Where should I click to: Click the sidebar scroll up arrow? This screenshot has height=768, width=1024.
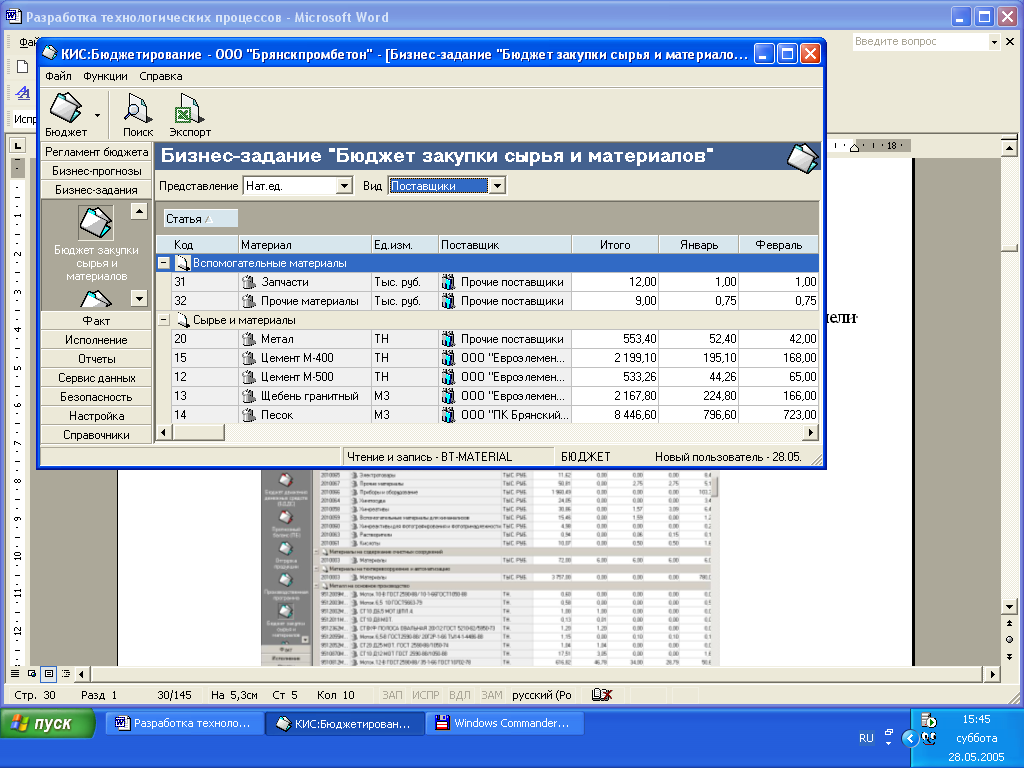click(139, 211)
